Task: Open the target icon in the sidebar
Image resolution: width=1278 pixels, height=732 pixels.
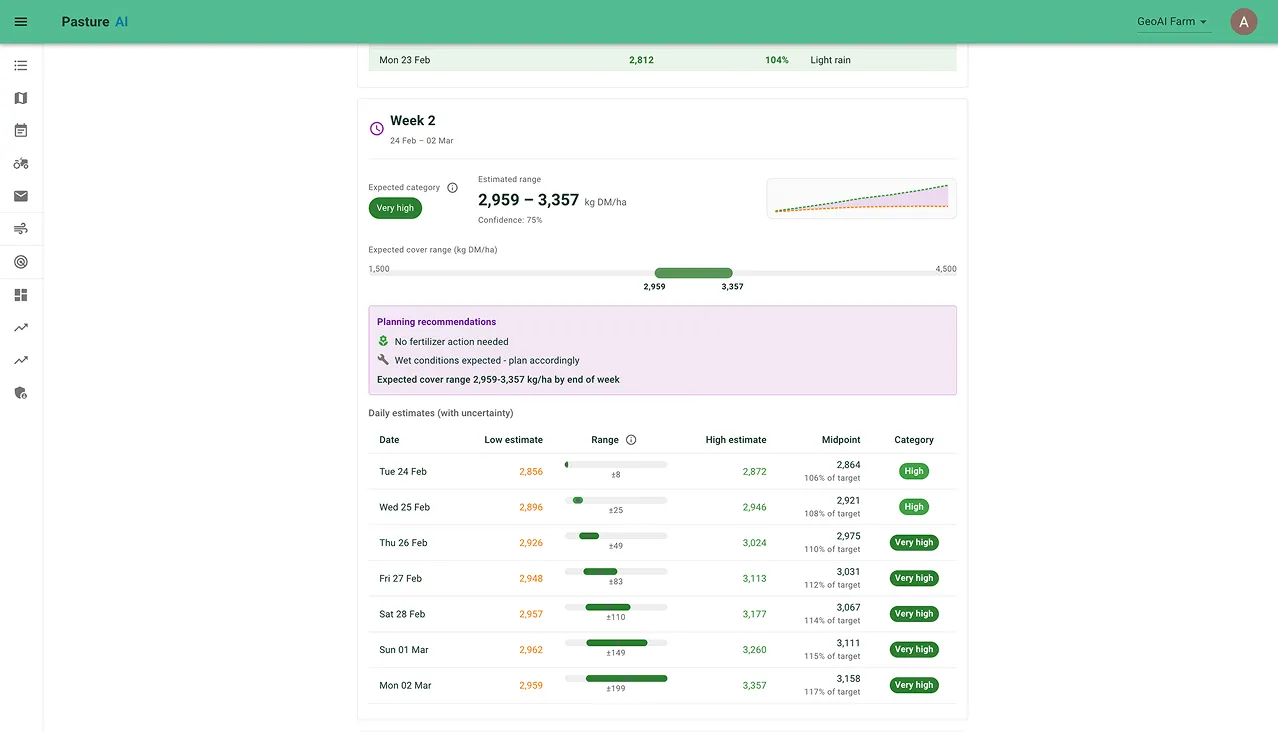Action: click(21, 262)
